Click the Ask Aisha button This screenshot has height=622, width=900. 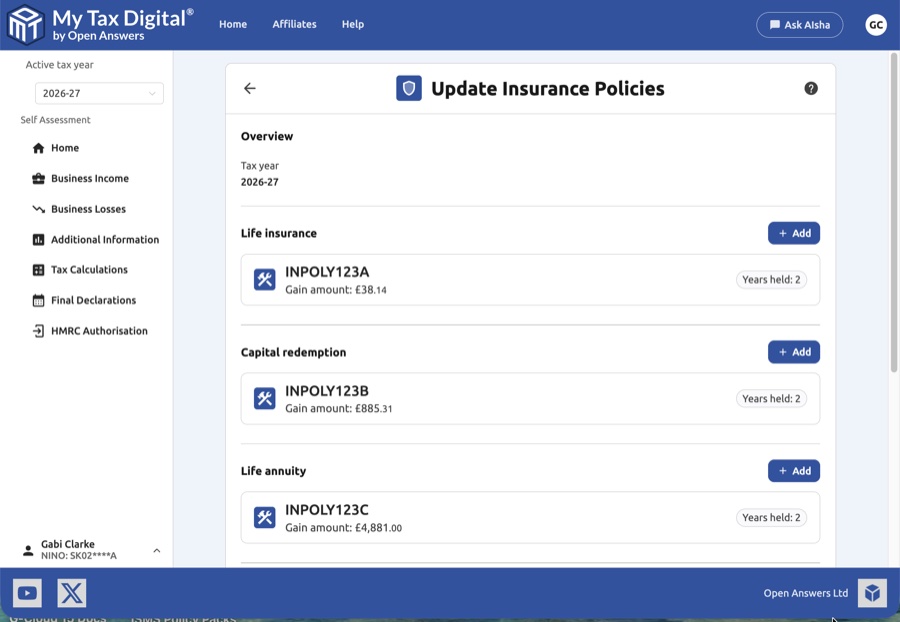pyautogui.click(x=800, y=24)
